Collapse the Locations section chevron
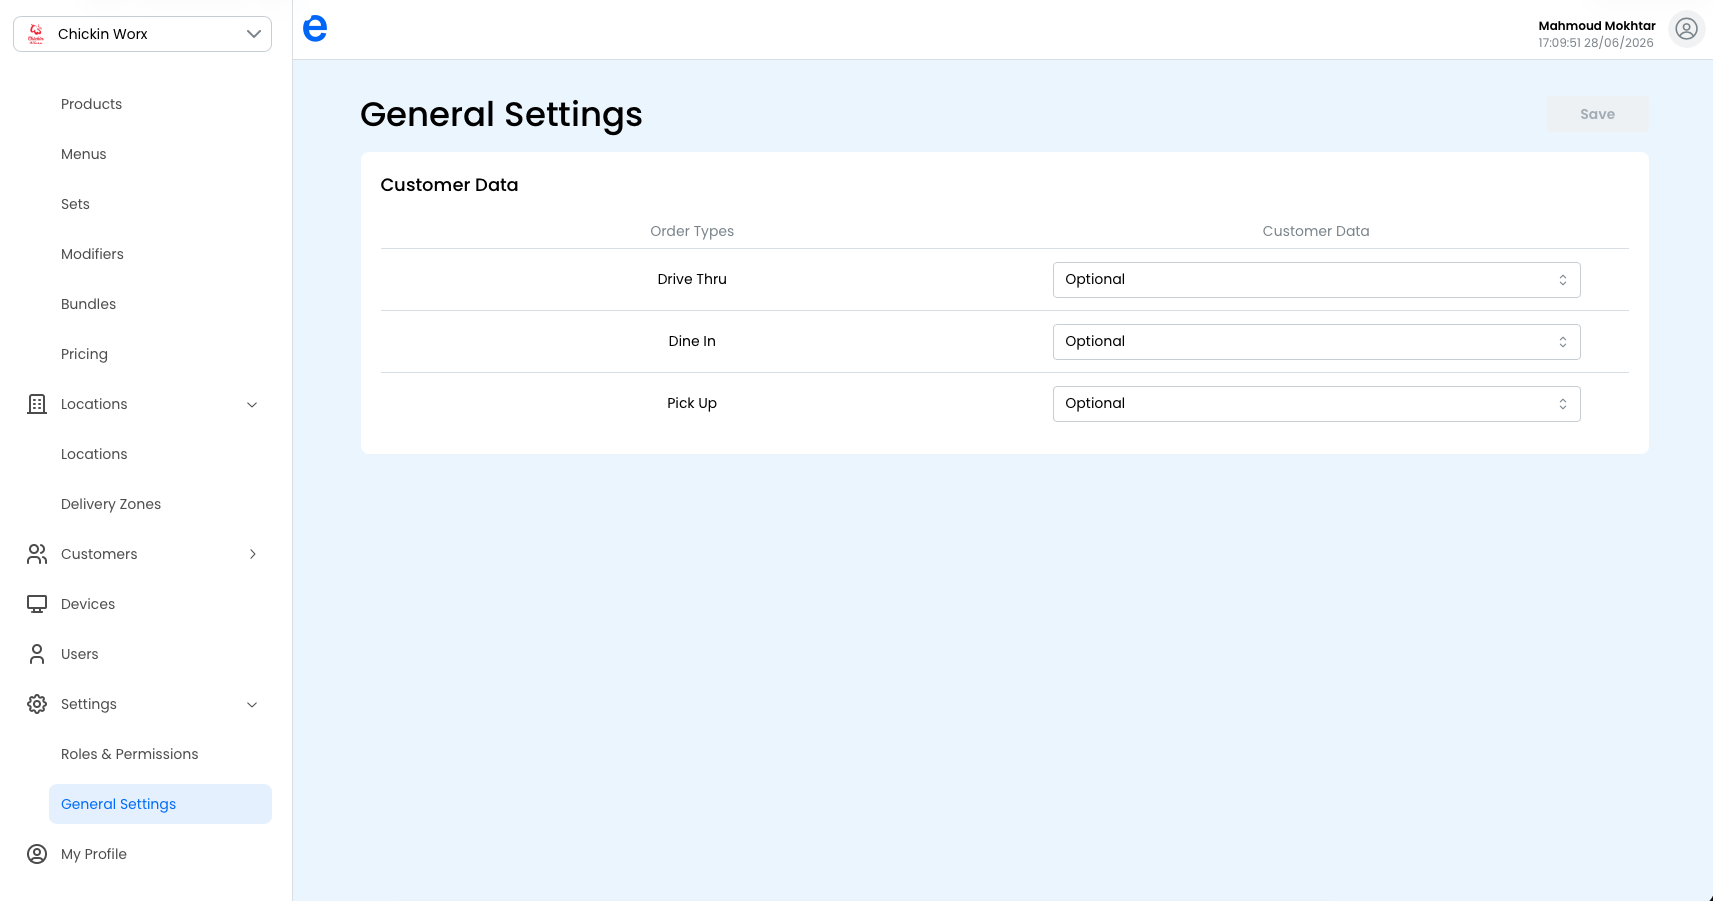This screenshot has width=1713, height=901. tap(252, 404)
